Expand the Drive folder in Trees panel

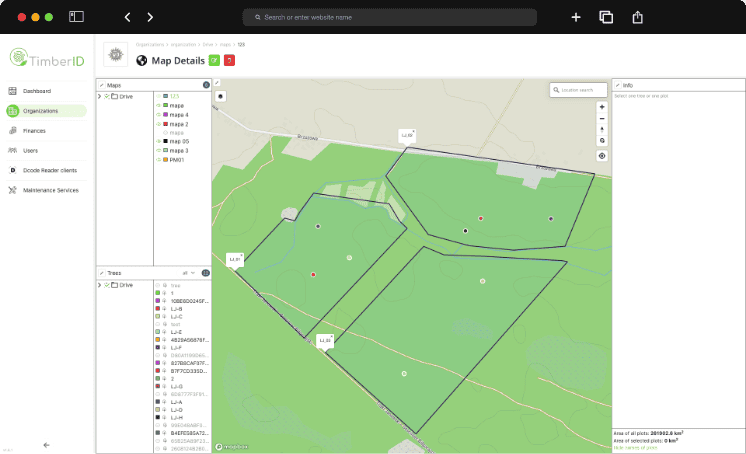(99, 285)
